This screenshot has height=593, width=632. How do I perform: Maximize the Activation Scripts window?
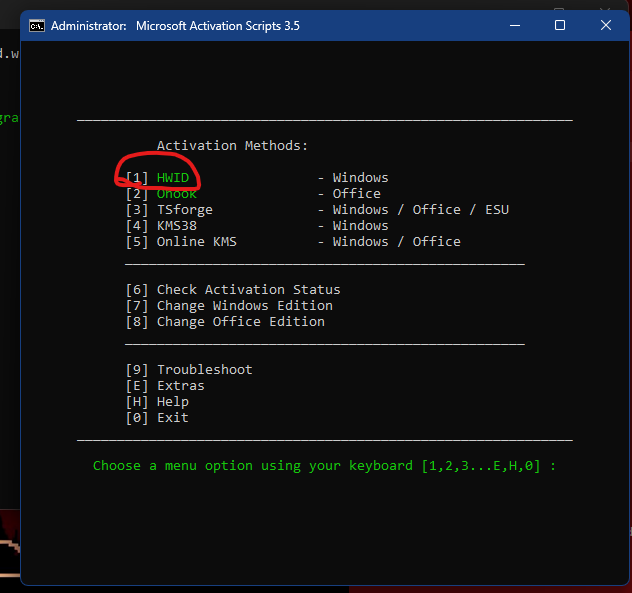coord(560,25)
